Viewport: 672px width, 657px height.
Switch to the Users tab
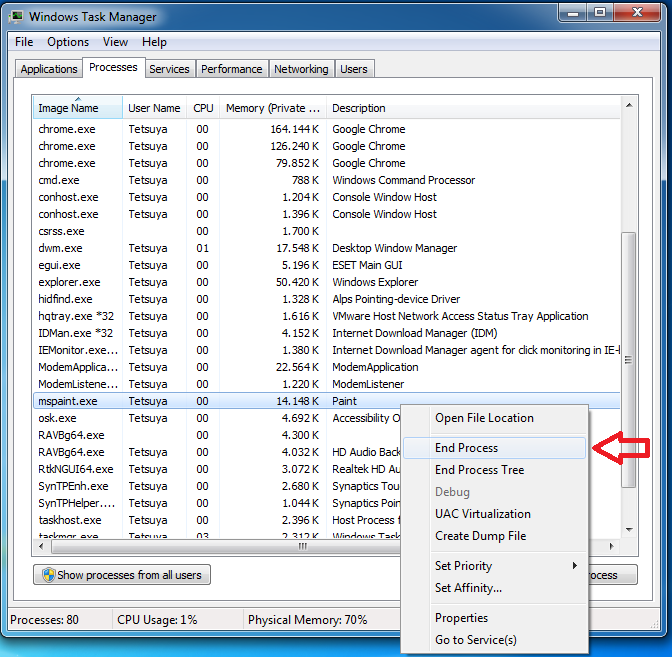coord(354,69)
